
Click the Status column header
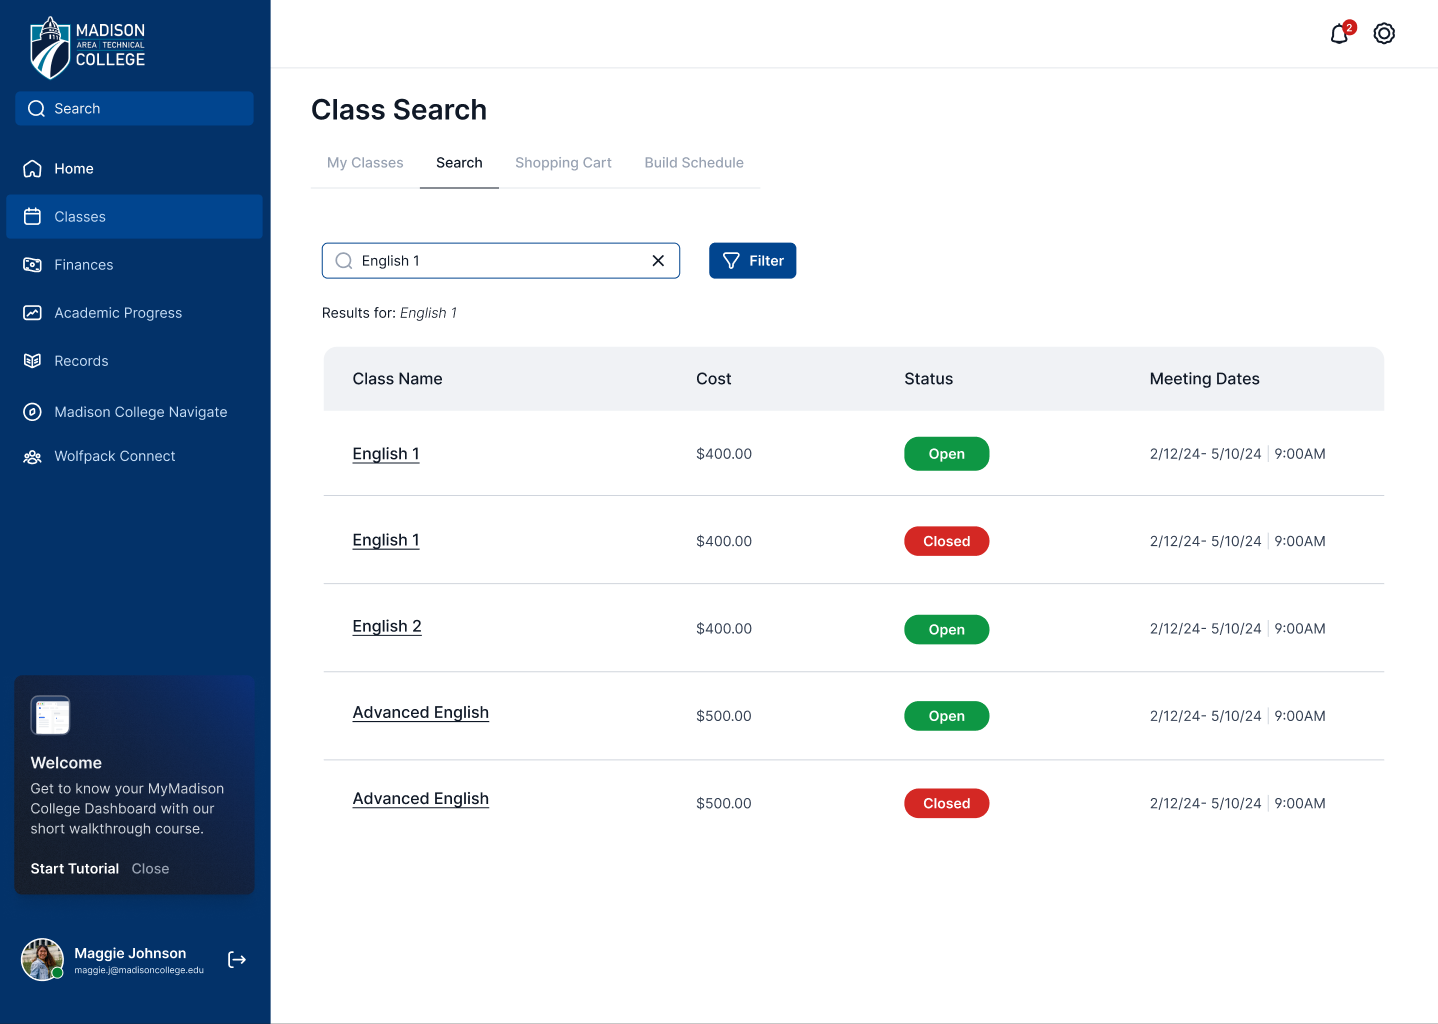pyautogui.click(x=929, y=379)
